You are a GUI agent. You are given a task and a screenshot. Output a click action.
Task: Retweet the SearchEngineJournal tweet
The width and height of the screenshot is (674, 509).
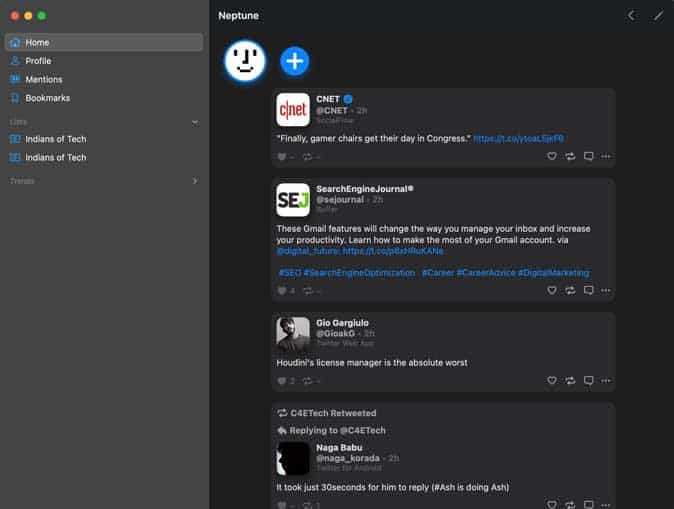[x=570, y=291]
